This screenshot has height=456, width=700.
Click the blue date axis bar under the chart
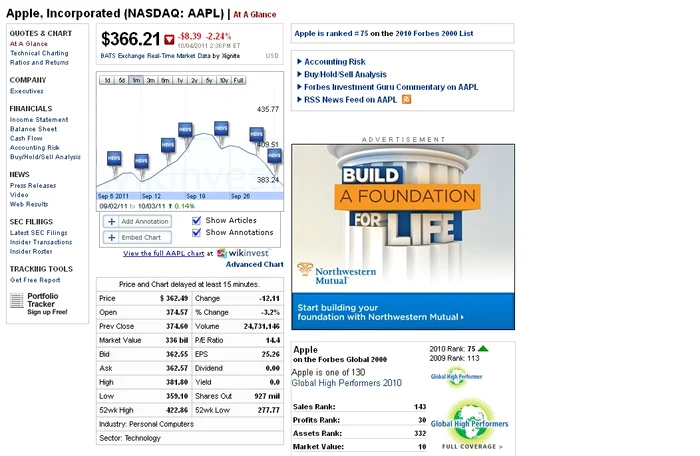click(x=190, y=196)
